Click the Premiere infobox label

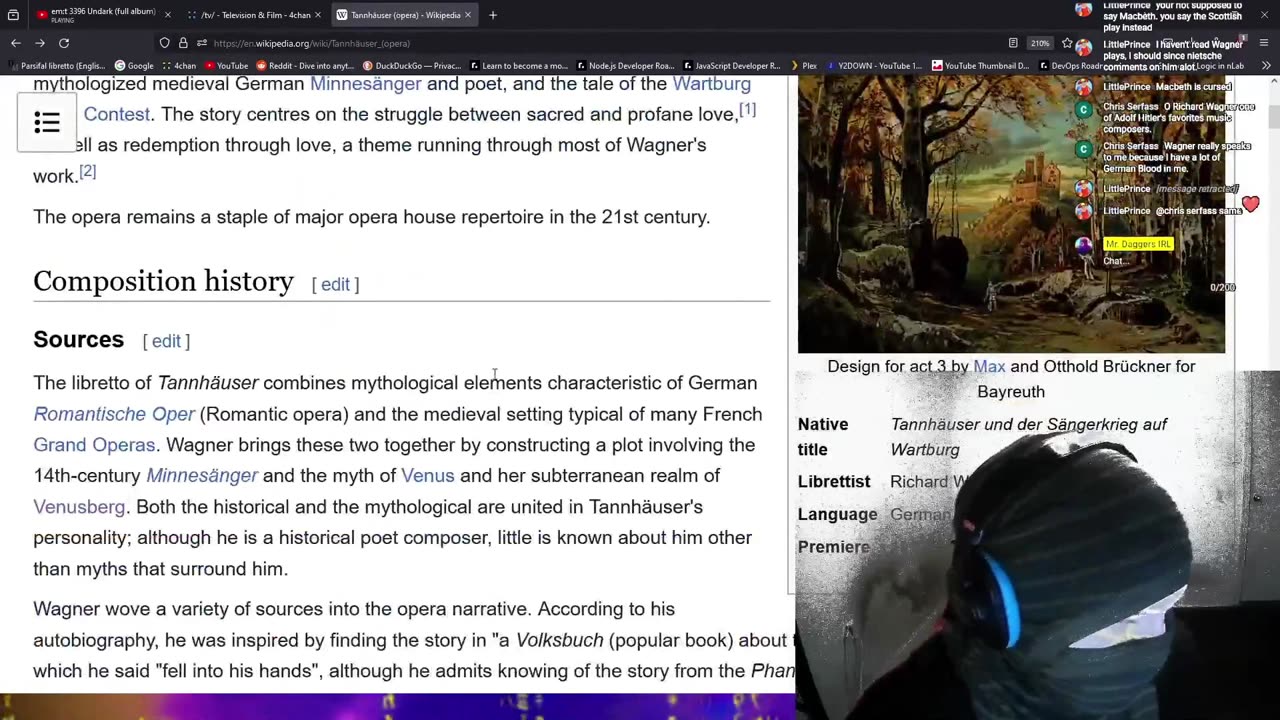[834, 547]
